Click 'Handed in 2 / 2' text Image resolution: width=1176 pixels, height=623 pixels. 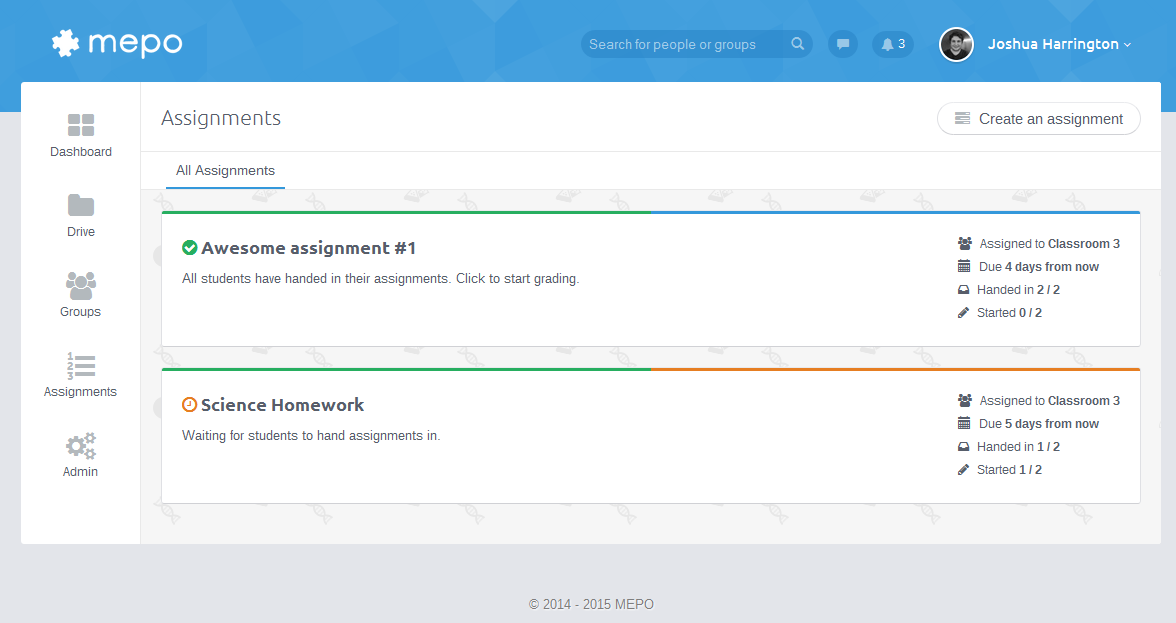pos(1018,290)
